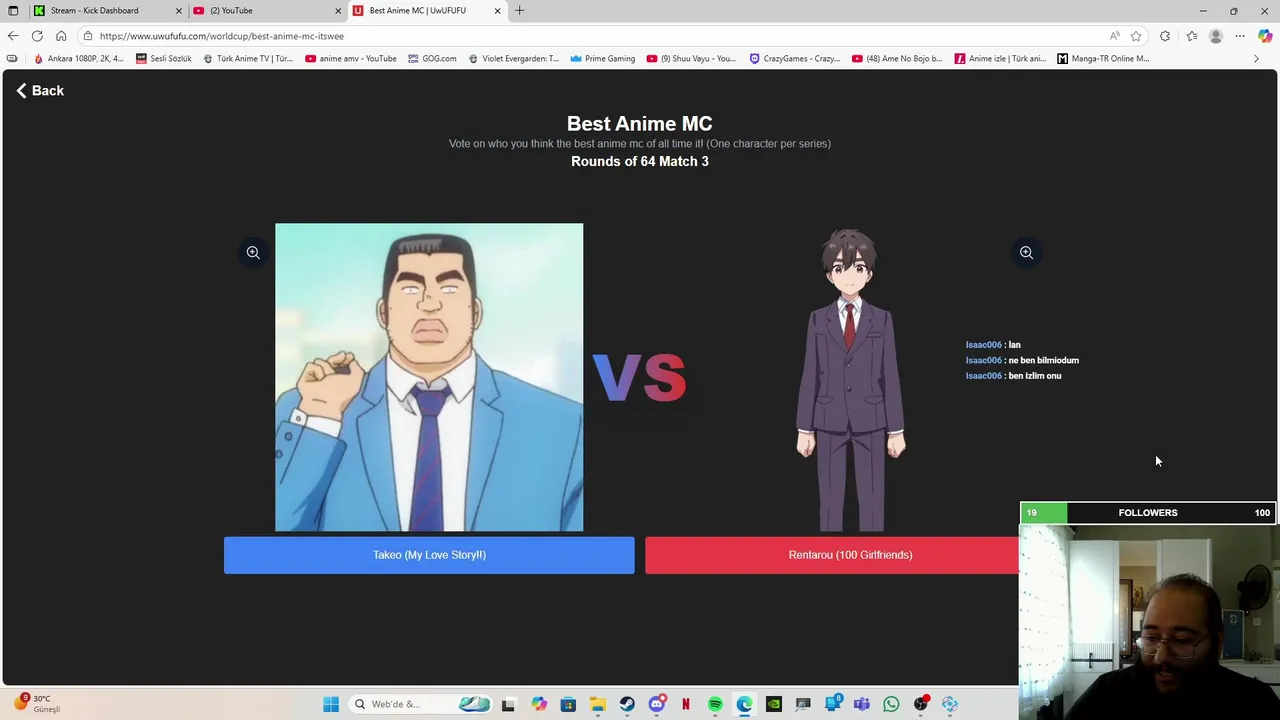1280x720 pixels.
Task: Open File Explorer from taskbar
Action: 597,704
